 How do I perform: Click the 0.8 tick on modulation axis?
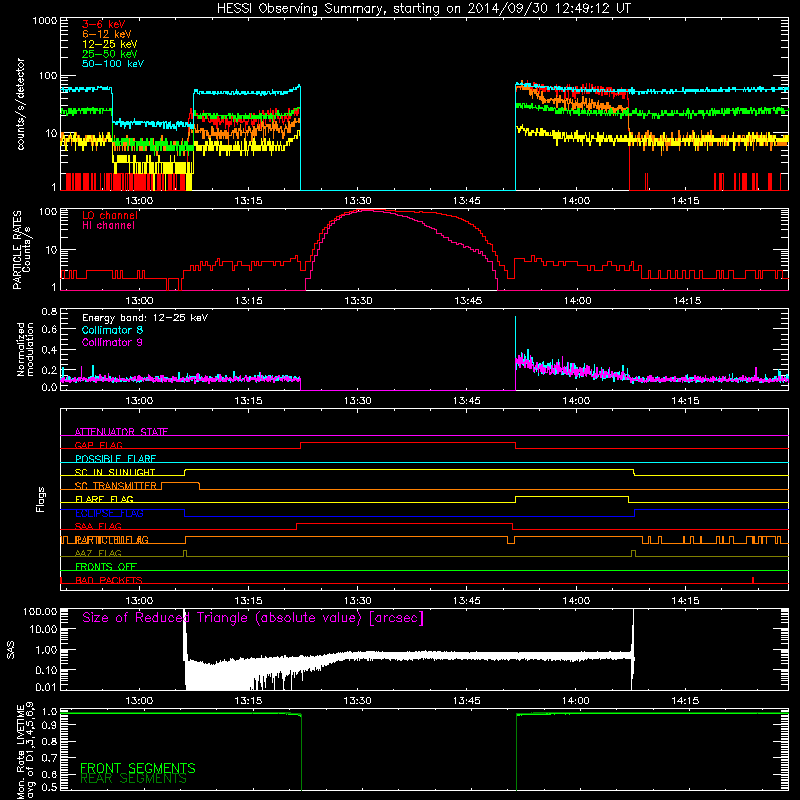[49, 311]
